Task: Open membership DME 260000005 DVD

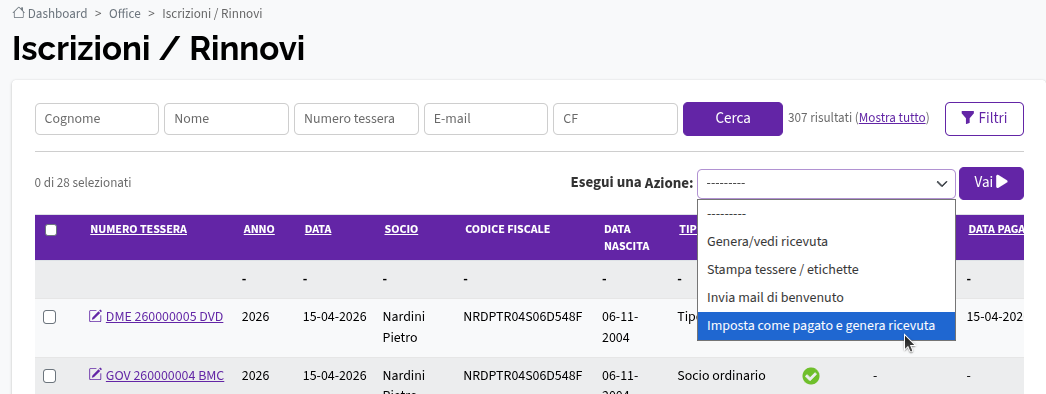Action: tap(164, 317)
